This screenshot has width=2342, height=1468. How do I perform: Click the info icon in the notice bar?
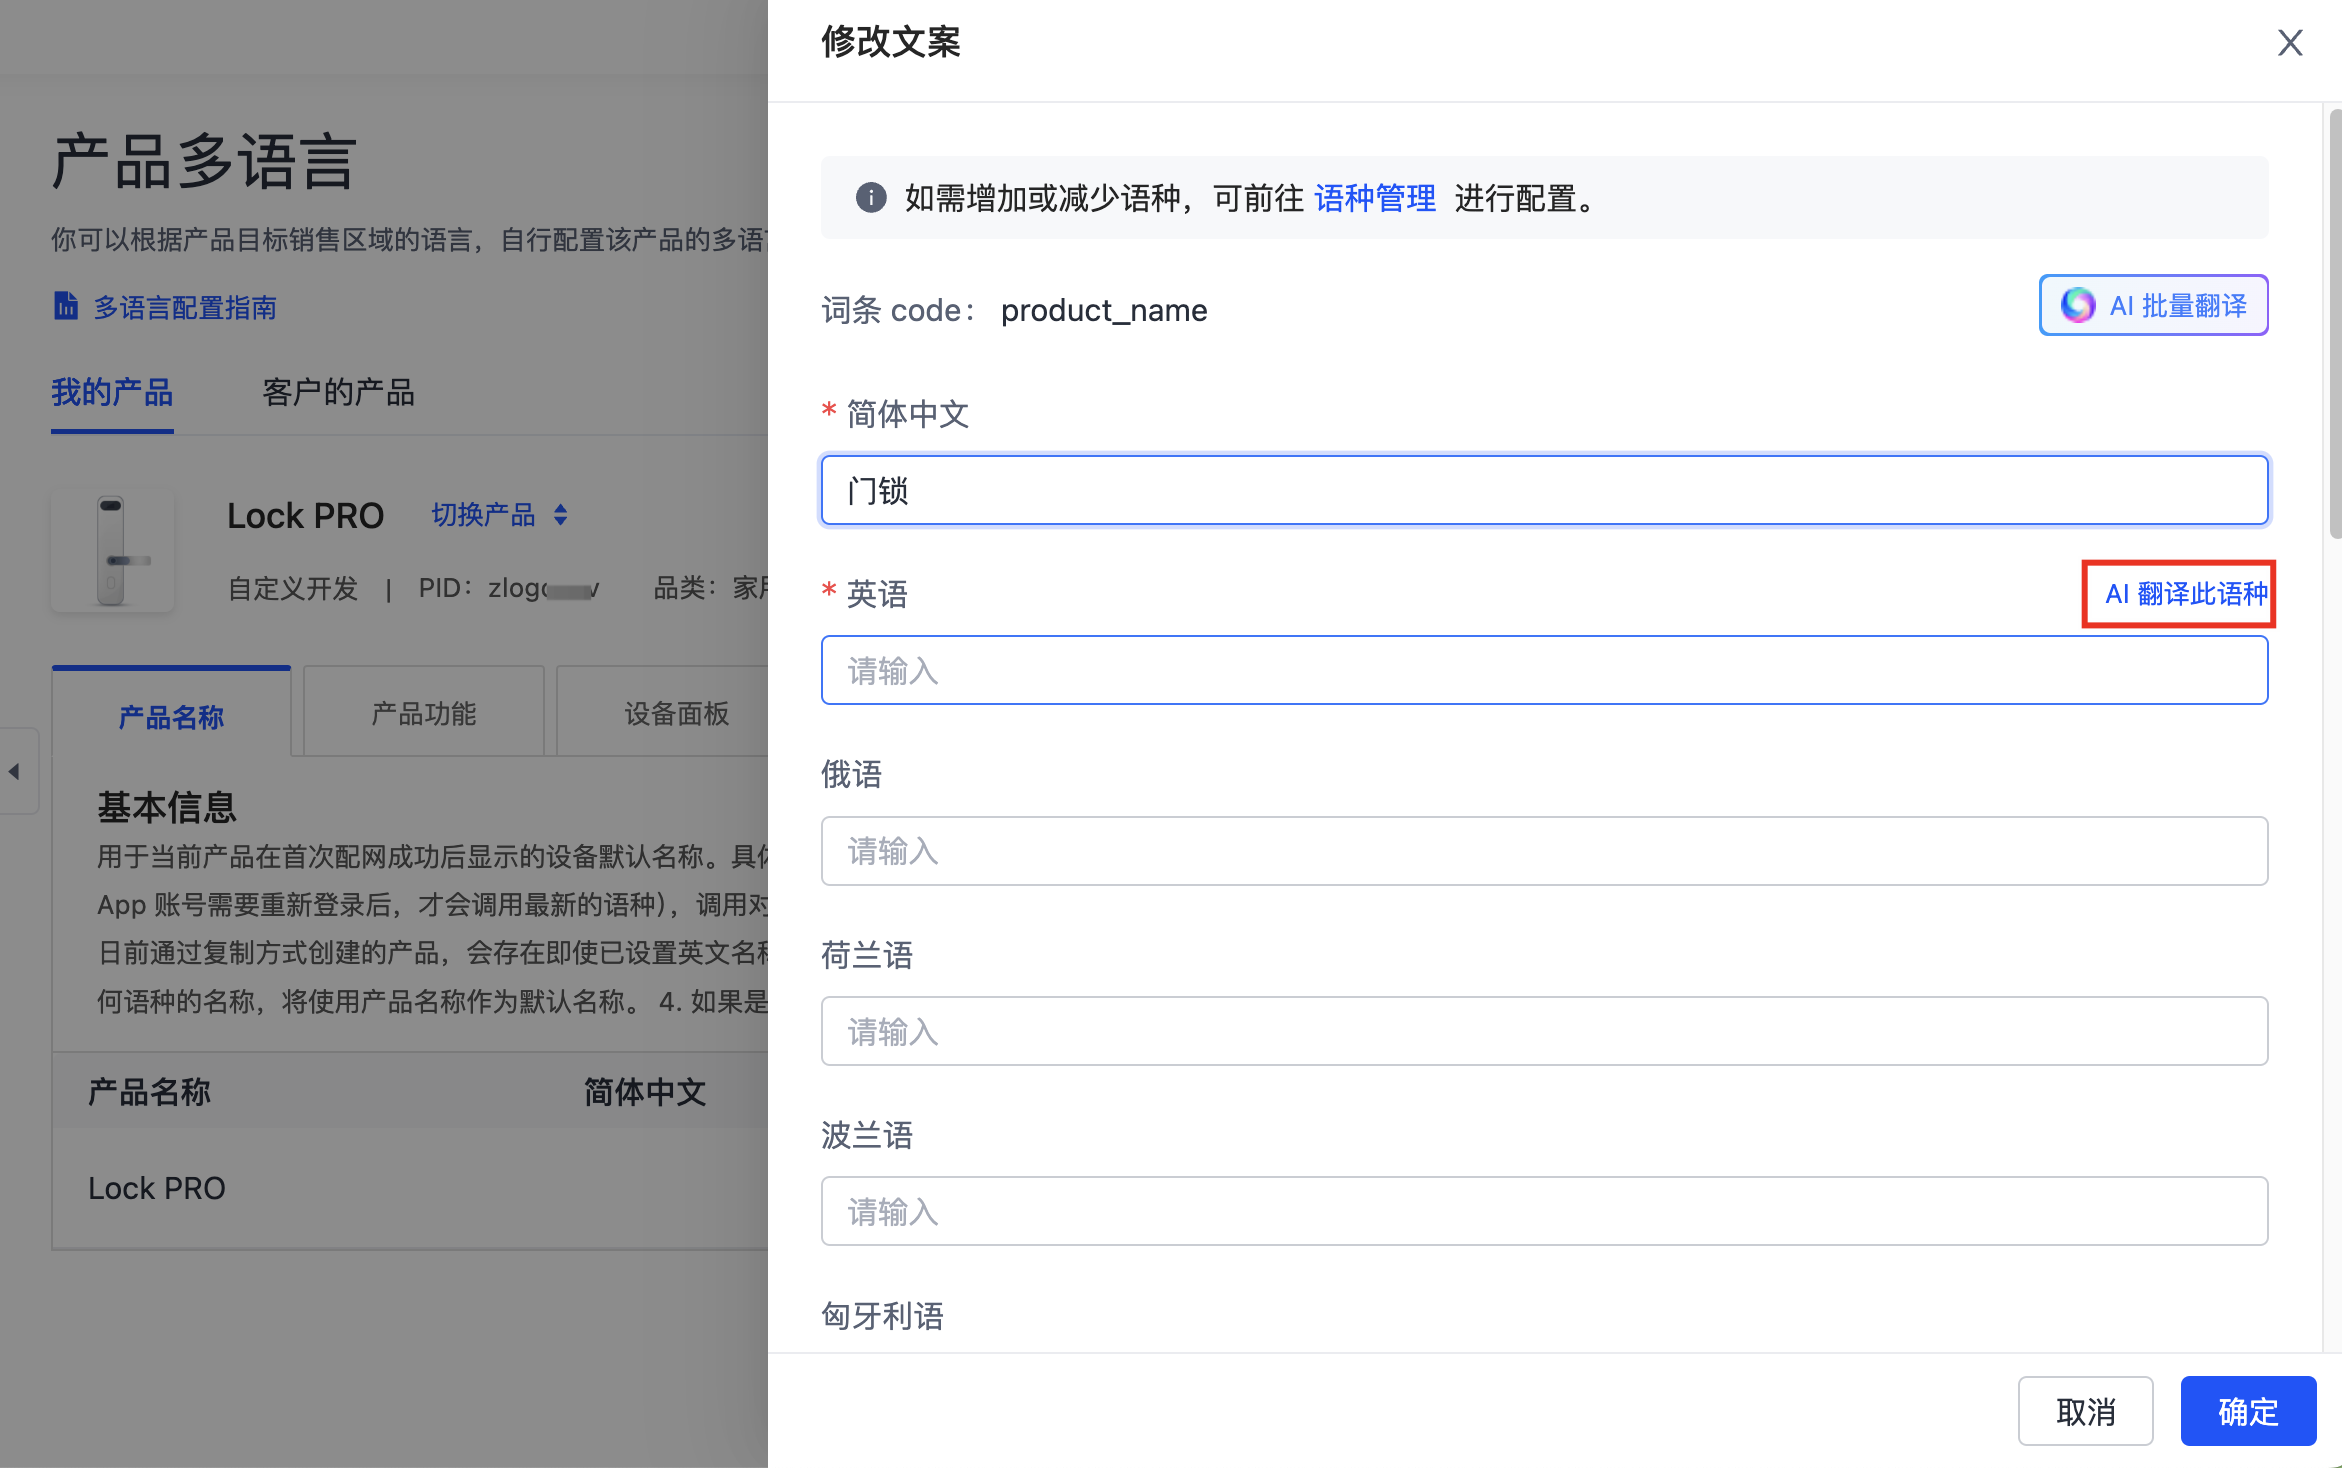coord(871,200)
